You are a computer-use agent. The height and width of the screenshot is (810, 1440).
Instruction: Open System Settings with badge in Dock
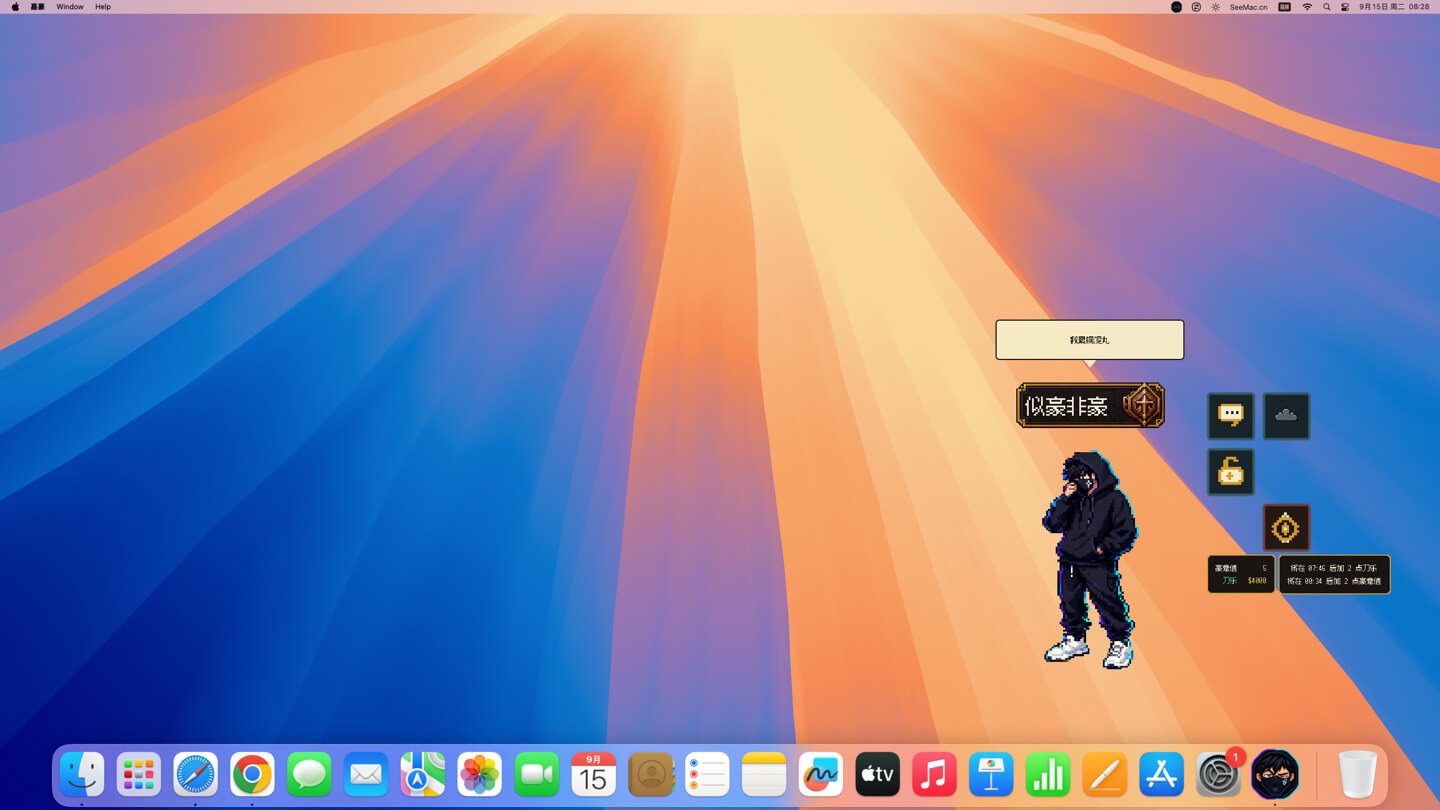pos(1219,775)
